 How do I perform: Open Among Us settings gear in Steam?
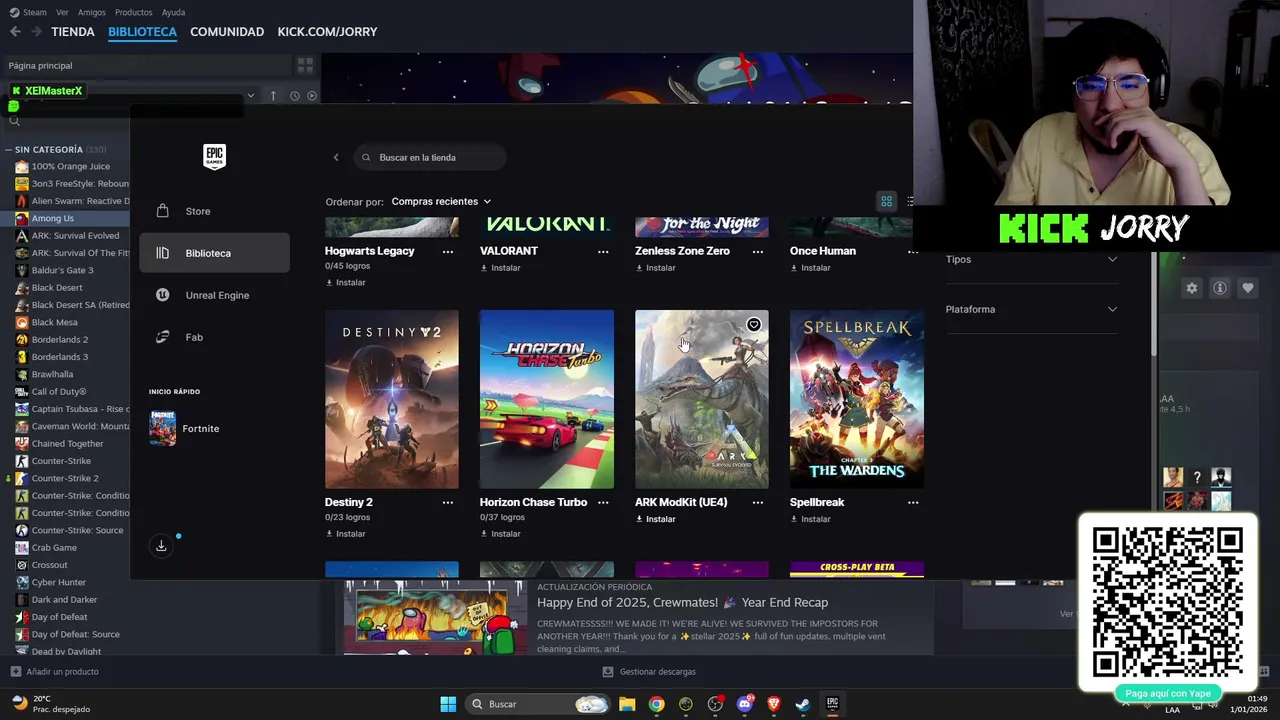(1192, 288)
